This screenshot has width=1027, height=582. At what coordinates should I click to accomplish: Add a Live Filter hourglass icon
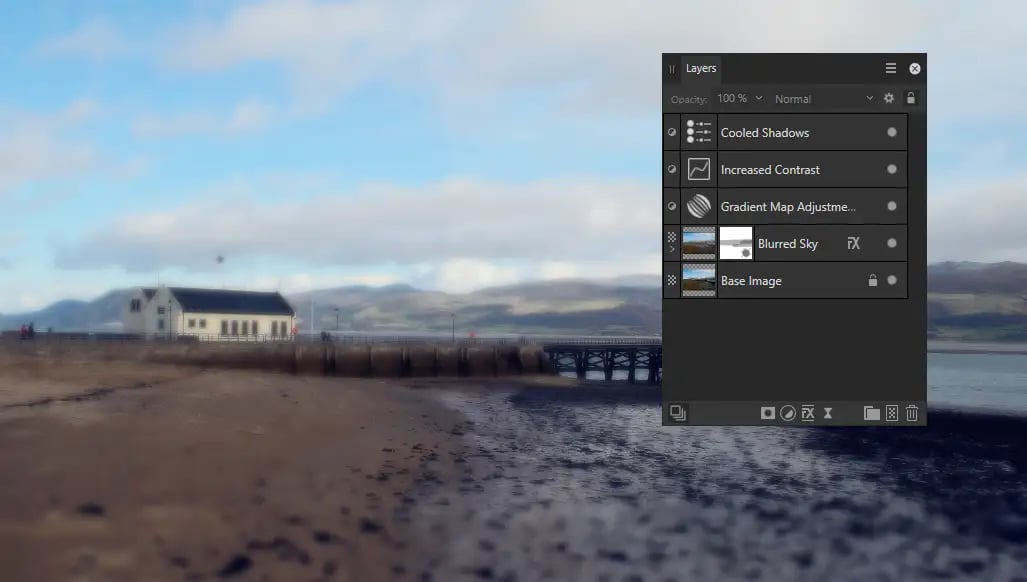point(828,413)
